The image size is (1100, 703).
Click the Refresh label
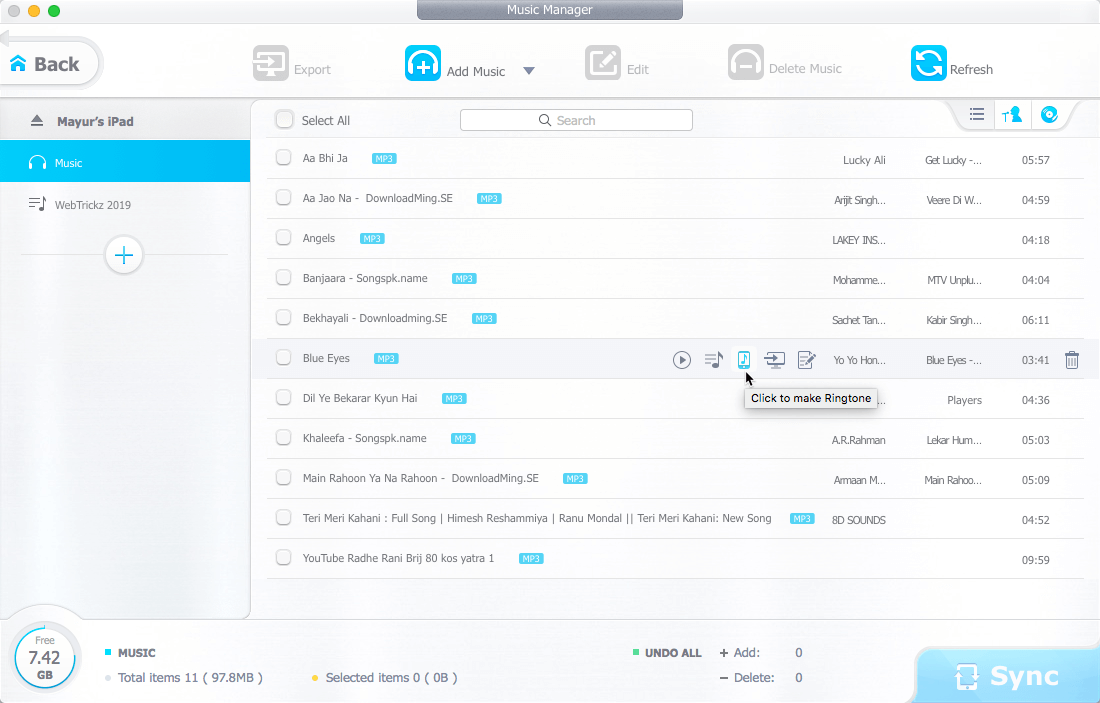coord(971,69)
